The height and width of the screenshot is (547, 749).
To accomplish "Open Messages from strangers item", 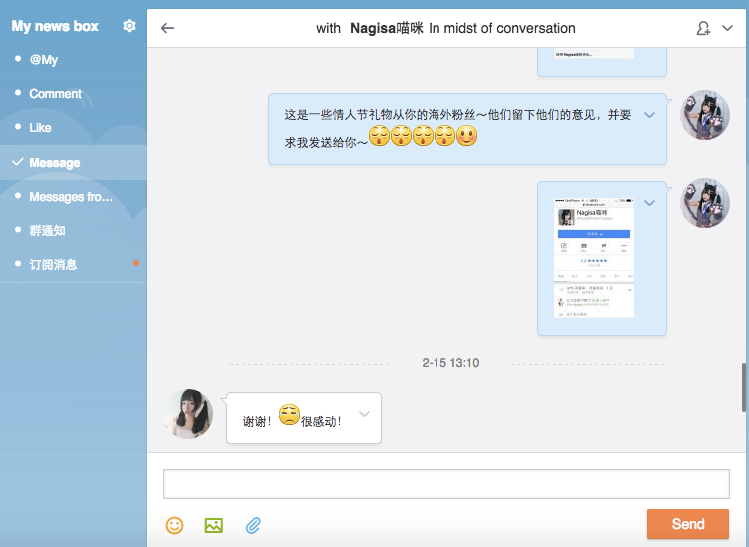I will coord(73,197).
